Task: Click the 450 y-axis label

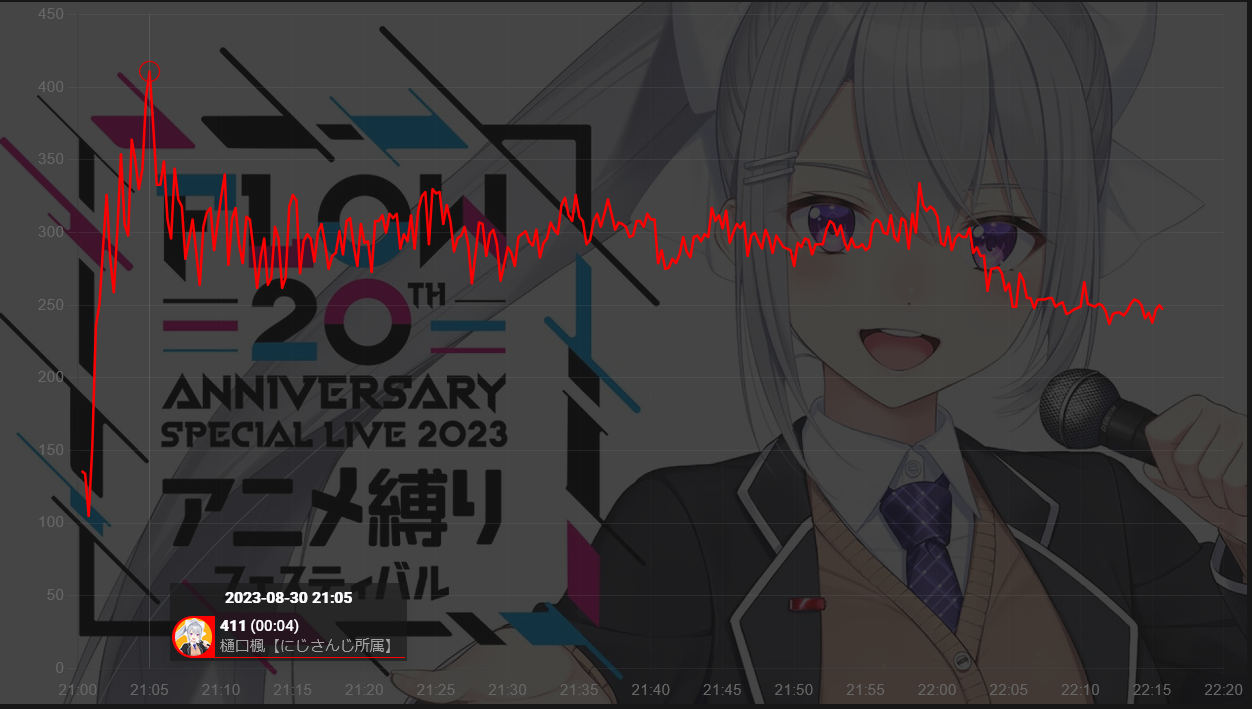Action: point(52,14)
